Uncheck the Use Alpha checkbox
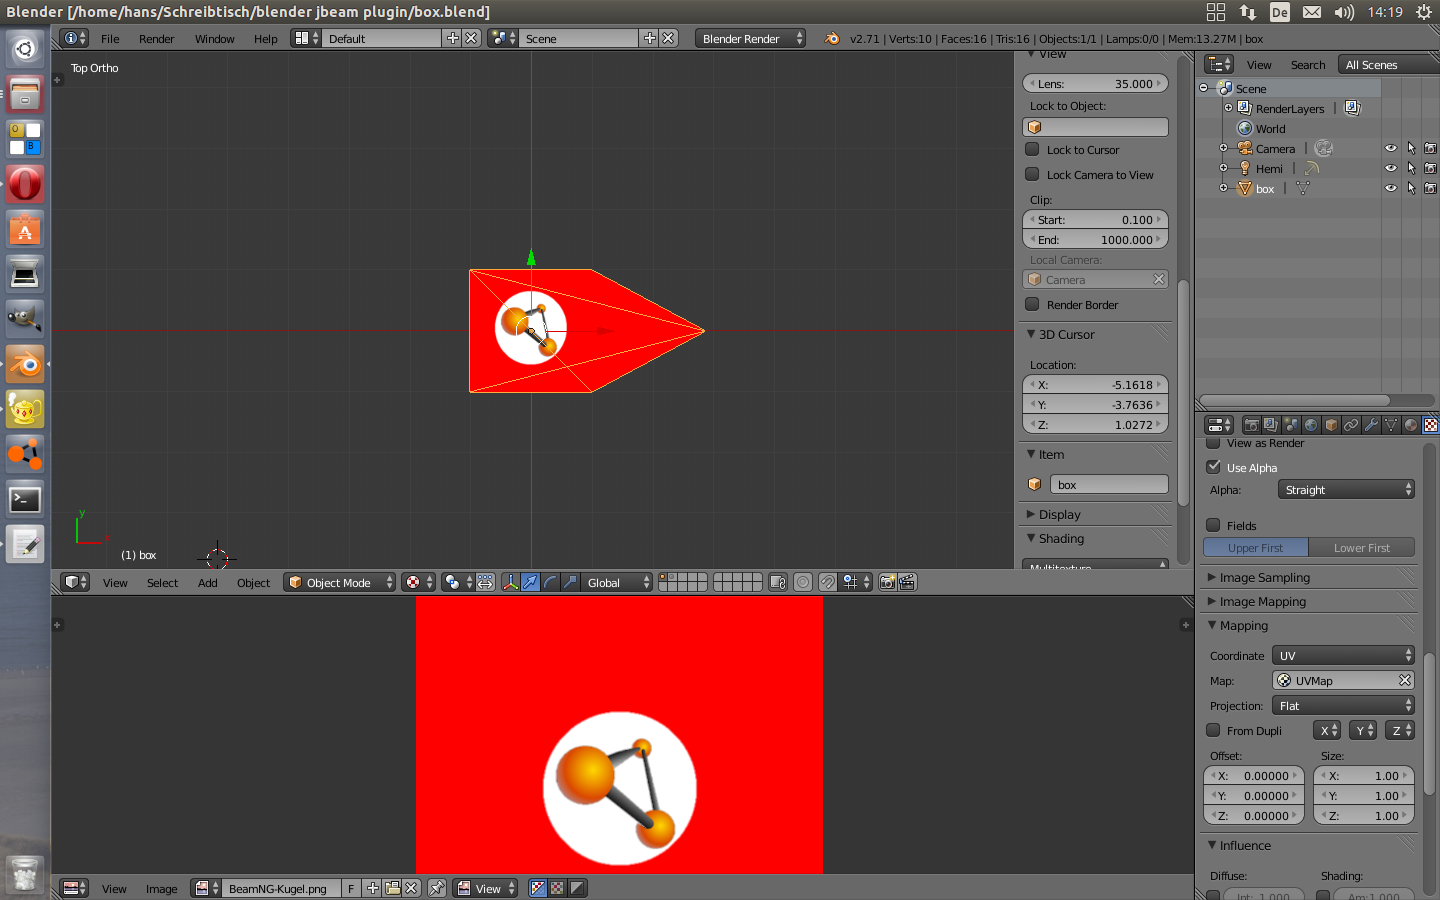The height and width of the screenshot is (900, 1440). click(1213, 467)
